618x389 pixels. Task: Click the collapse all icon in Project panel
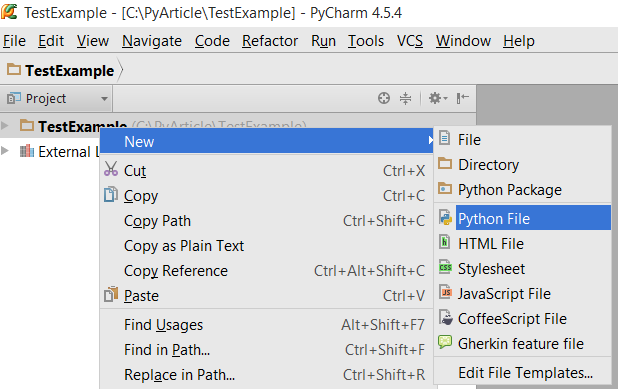[405, 98]
